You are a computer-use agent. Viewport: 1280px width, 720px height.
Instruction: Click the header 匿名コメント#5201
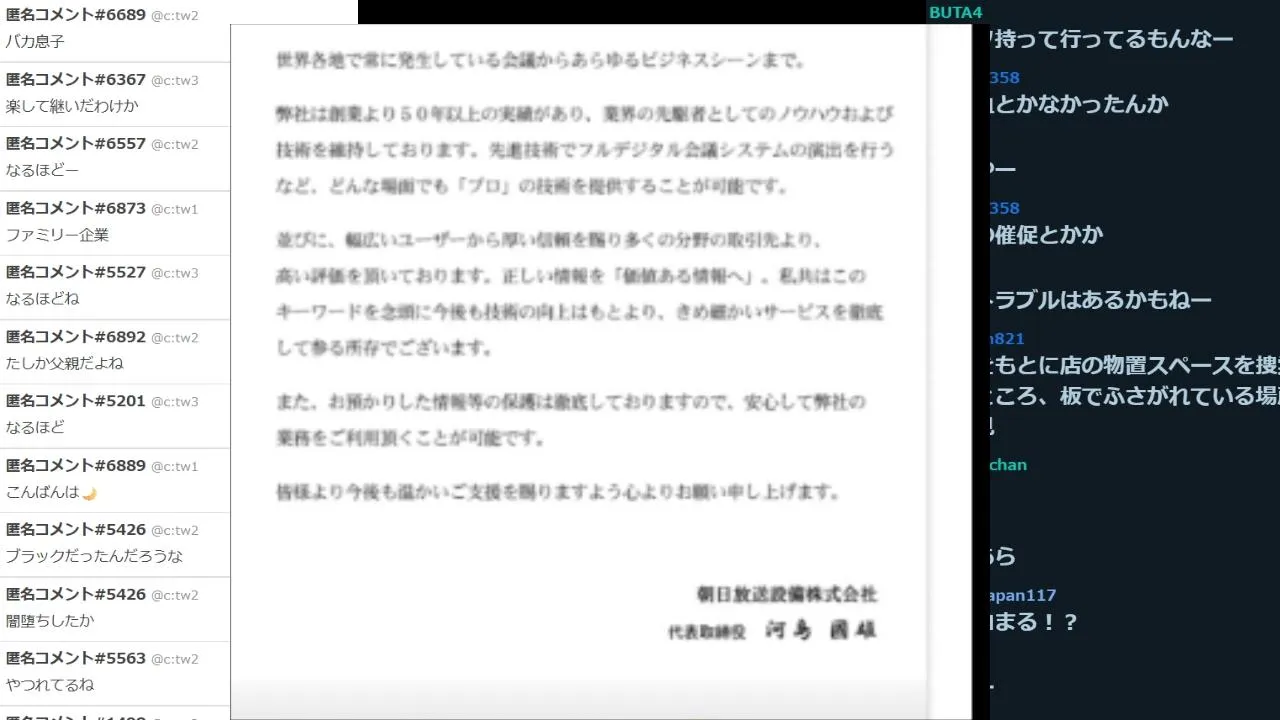click(x=76, y=401)
